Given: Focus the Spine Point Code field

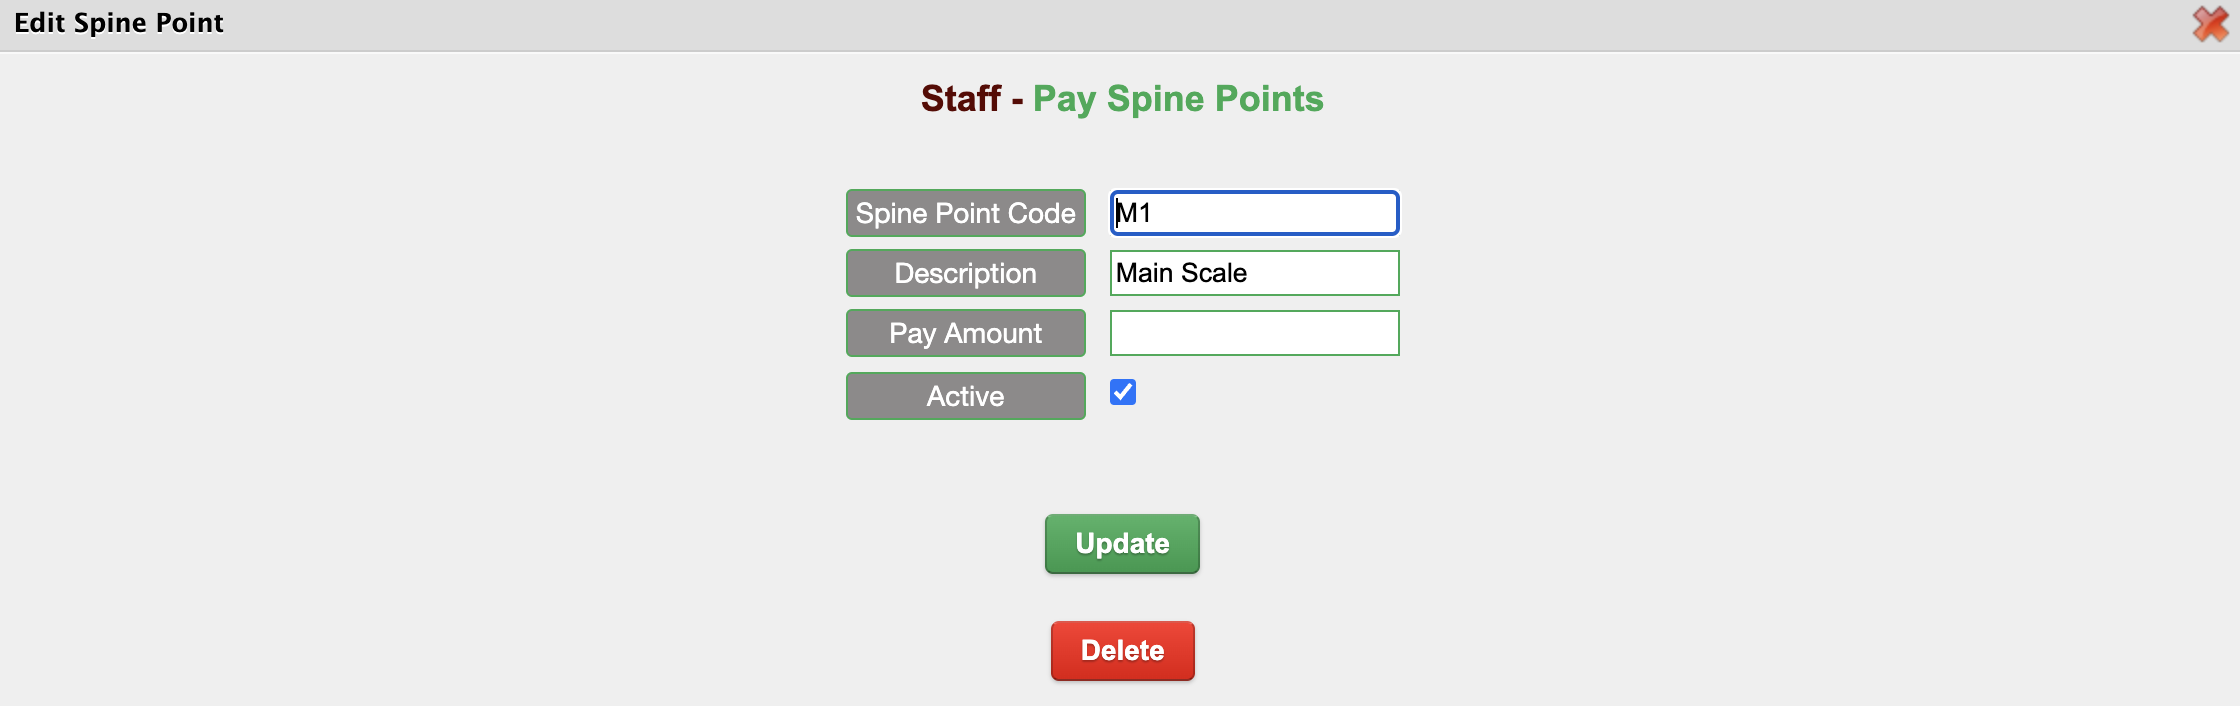Looking at the screenshot, I should tap(1254, 213).
